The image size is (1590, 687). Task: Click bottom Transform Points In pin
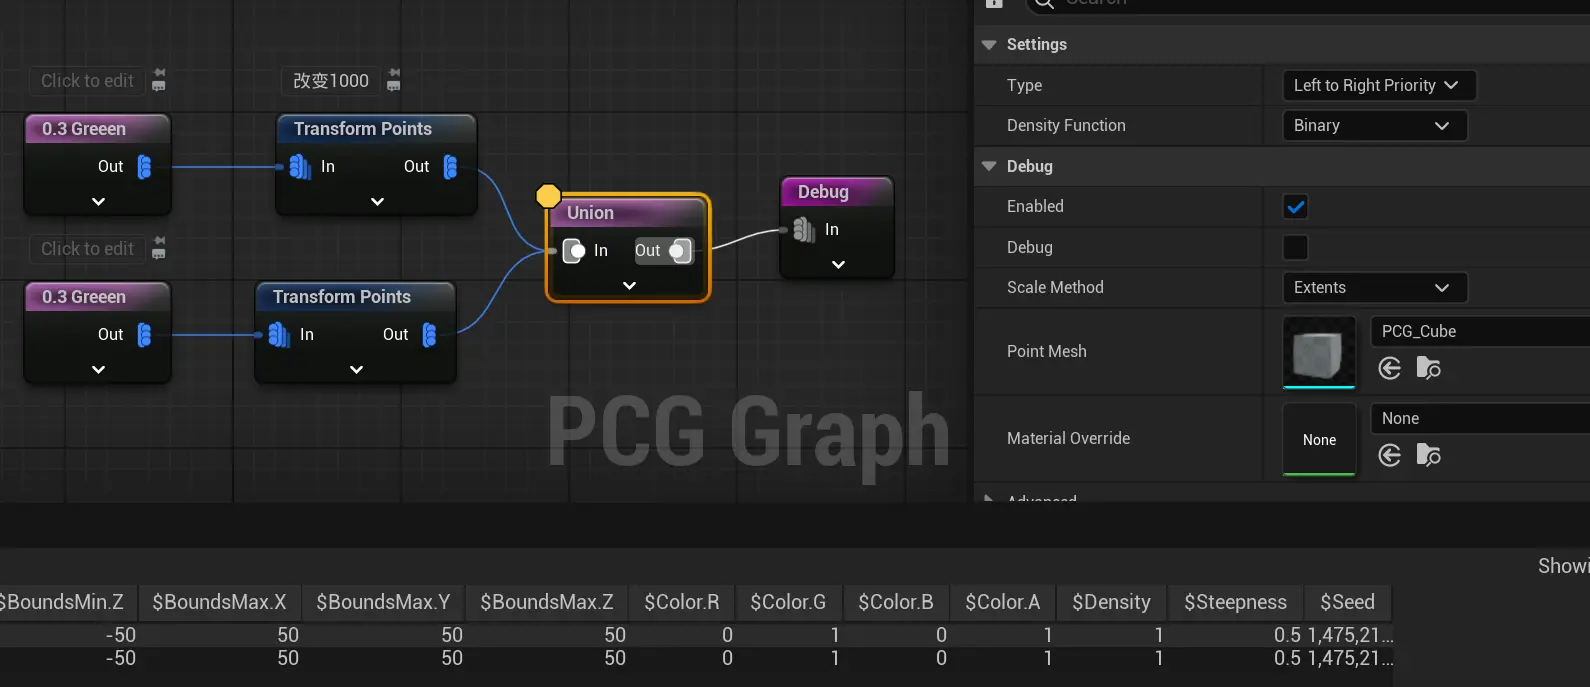[278, 335]
